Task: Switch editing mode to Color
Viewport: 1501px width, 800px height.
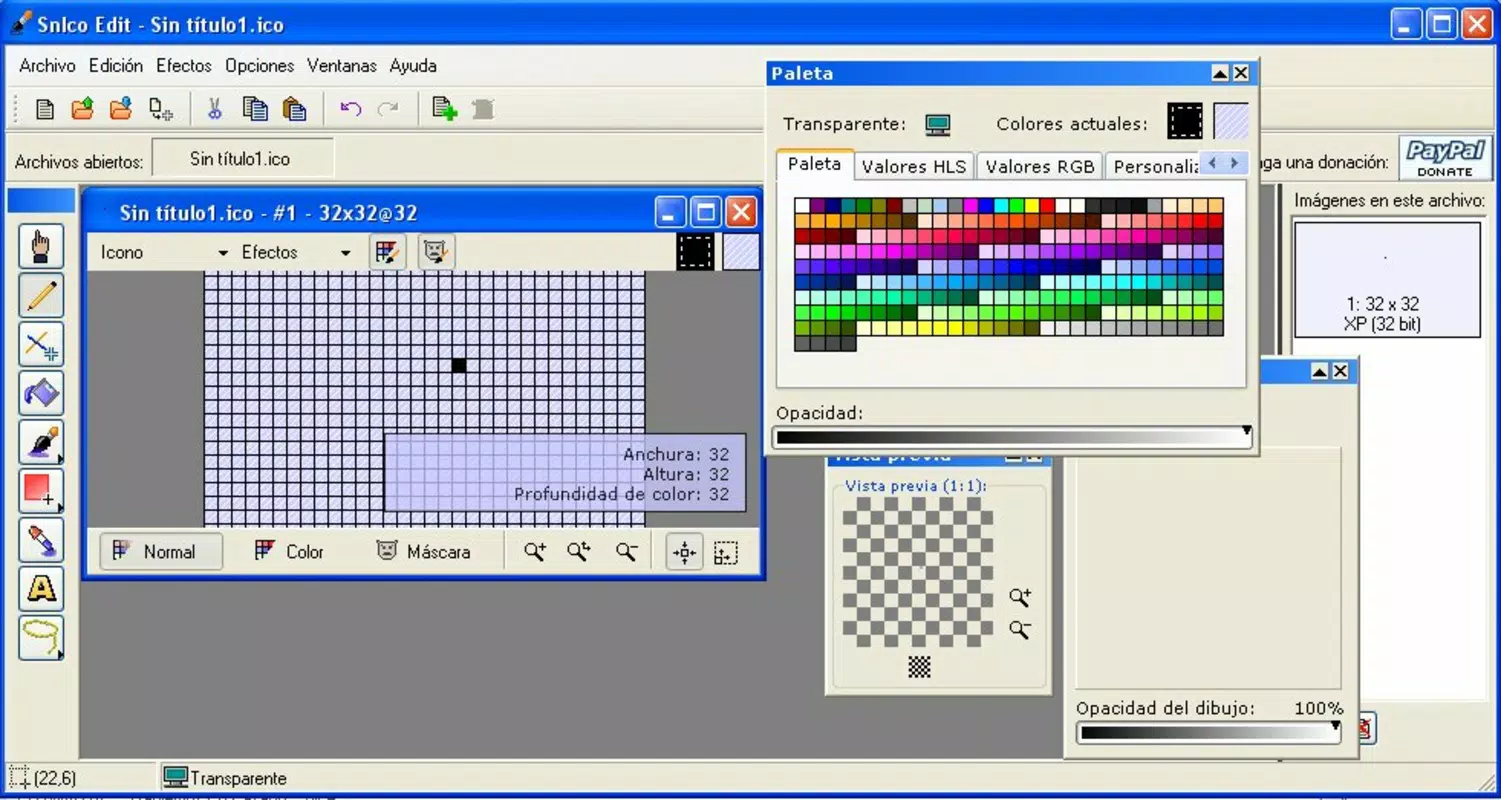Action: pyautogui.click(x=289, y=551)
